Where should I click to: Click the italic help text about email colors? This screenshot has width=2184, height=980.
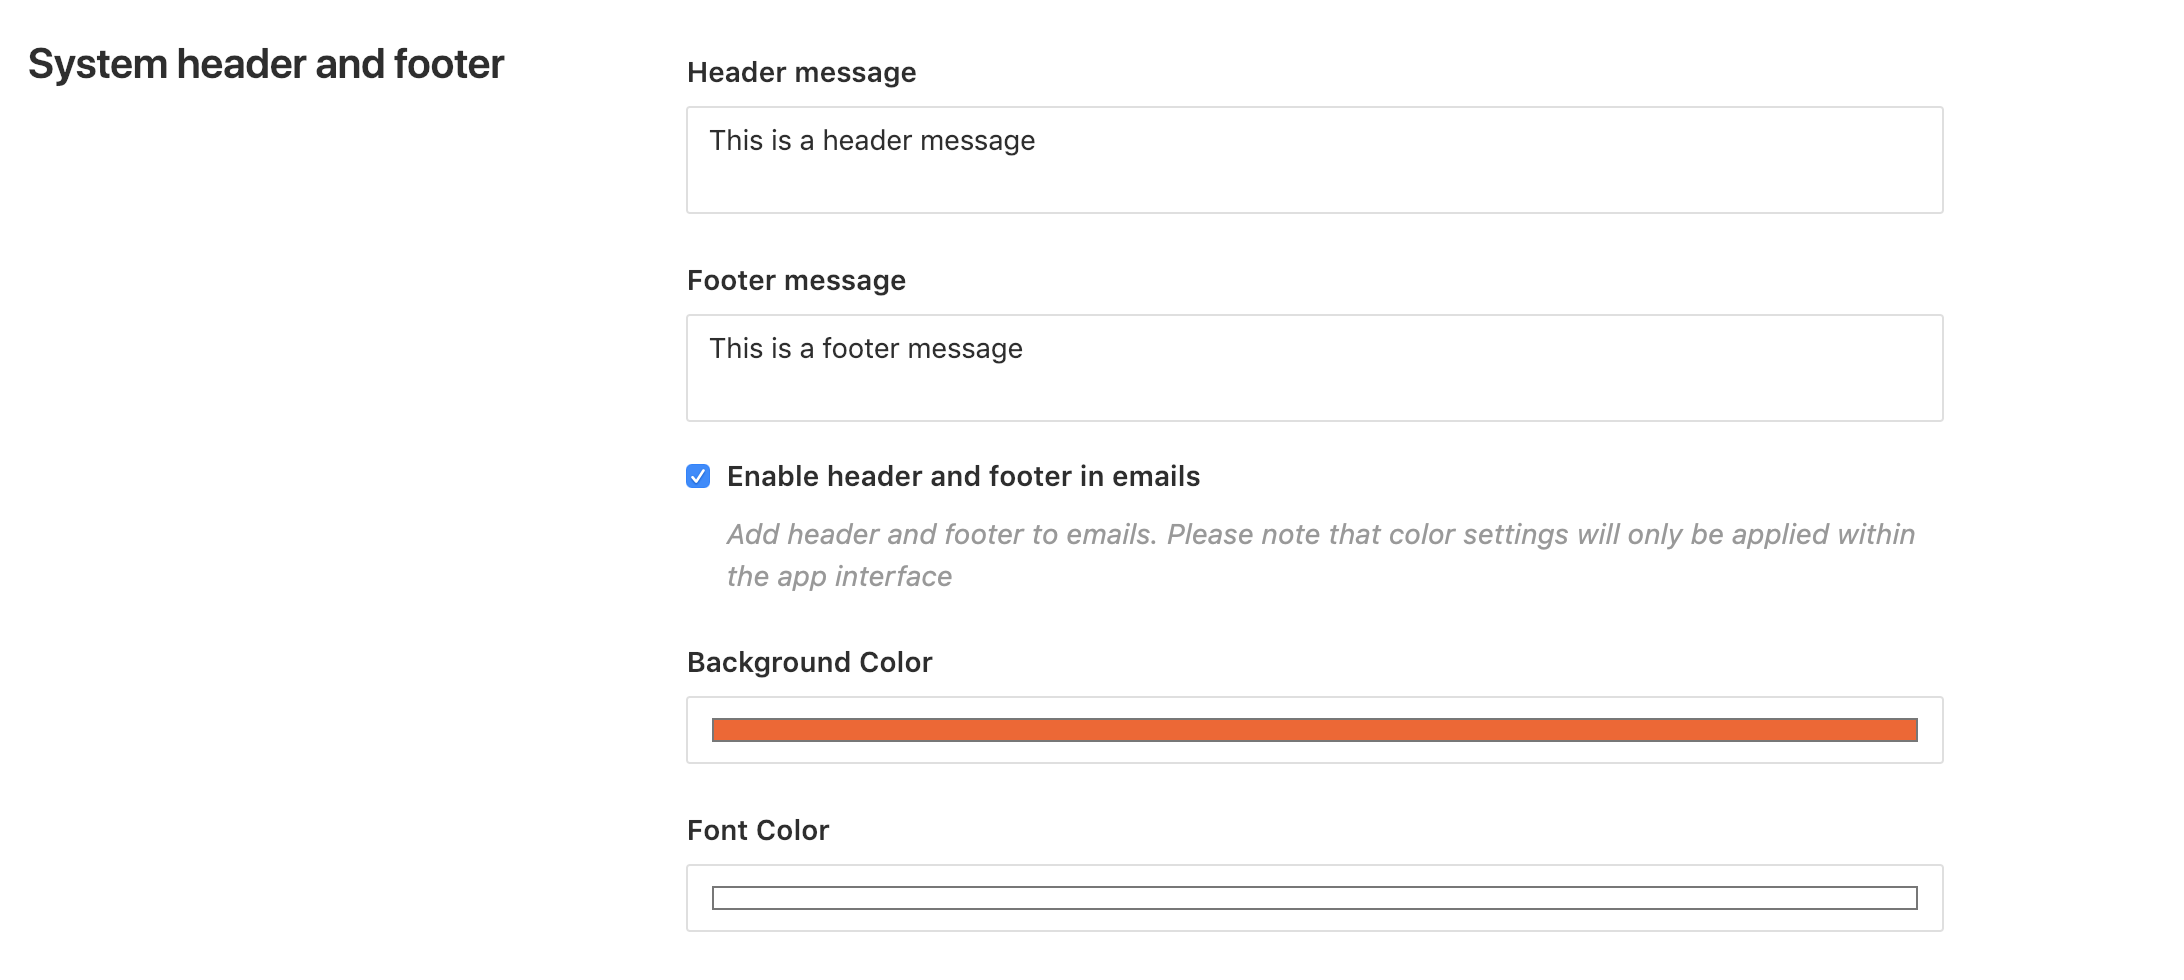[1320, 555]
